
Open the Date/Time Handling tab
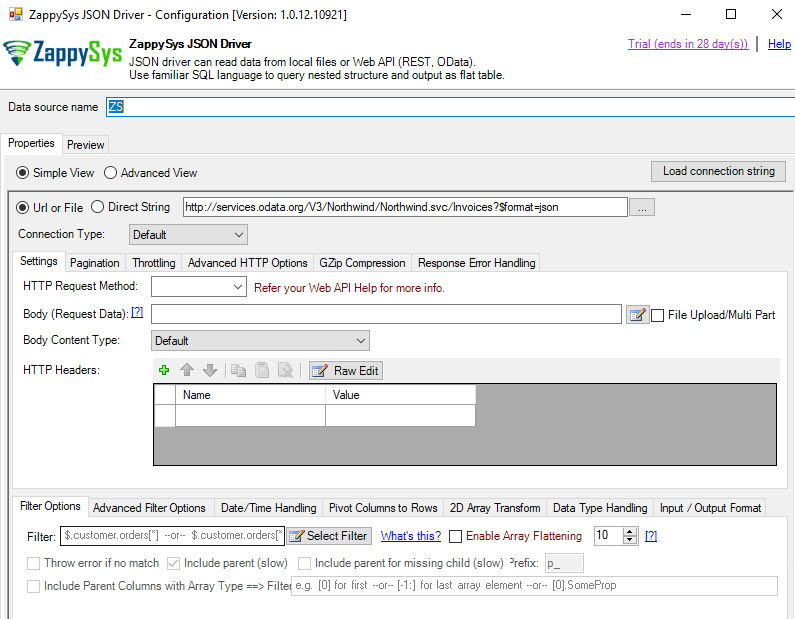(268, 508)
